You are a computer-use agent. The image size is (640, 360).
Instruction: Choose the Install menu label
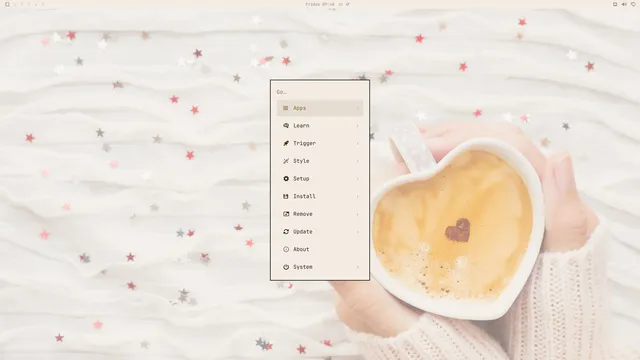pyautogui.click(x=304, y=196)
